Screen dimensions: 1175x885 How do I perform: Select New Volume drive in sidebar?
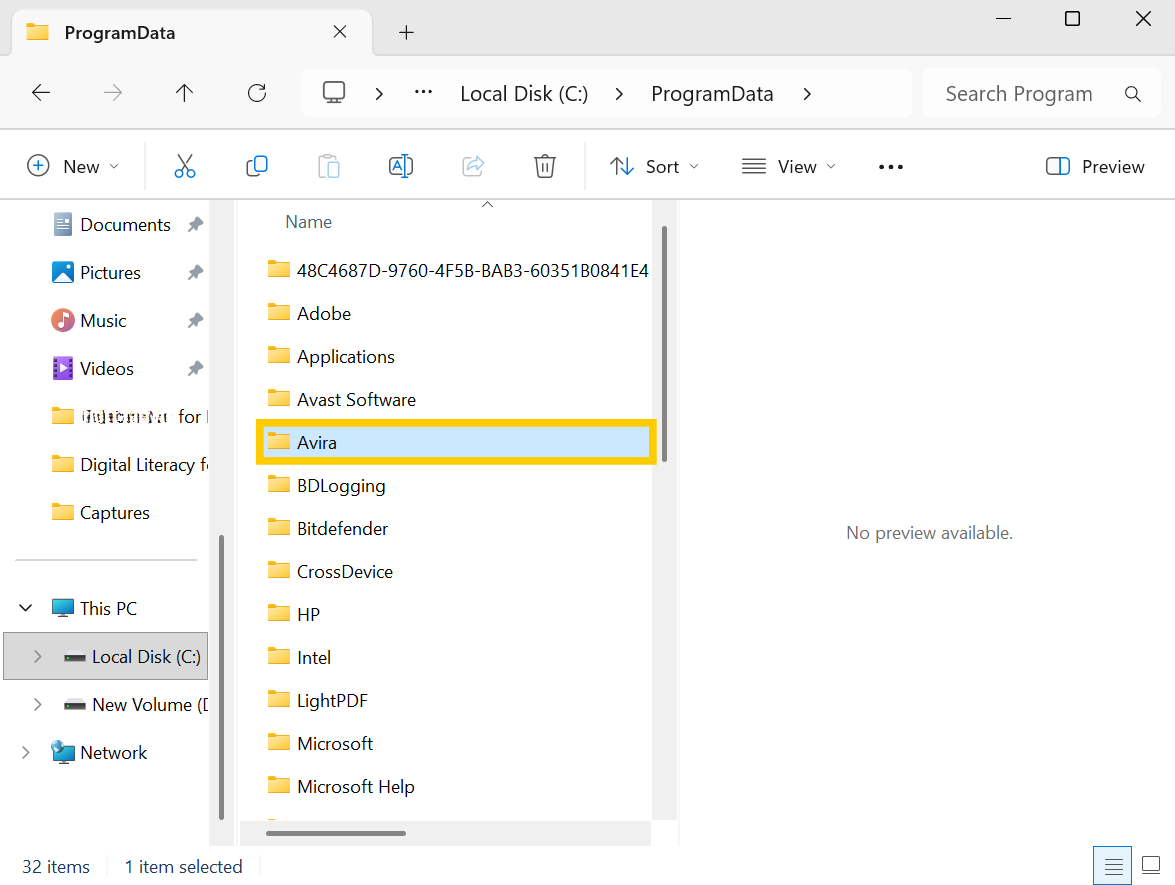click(136, 704)
